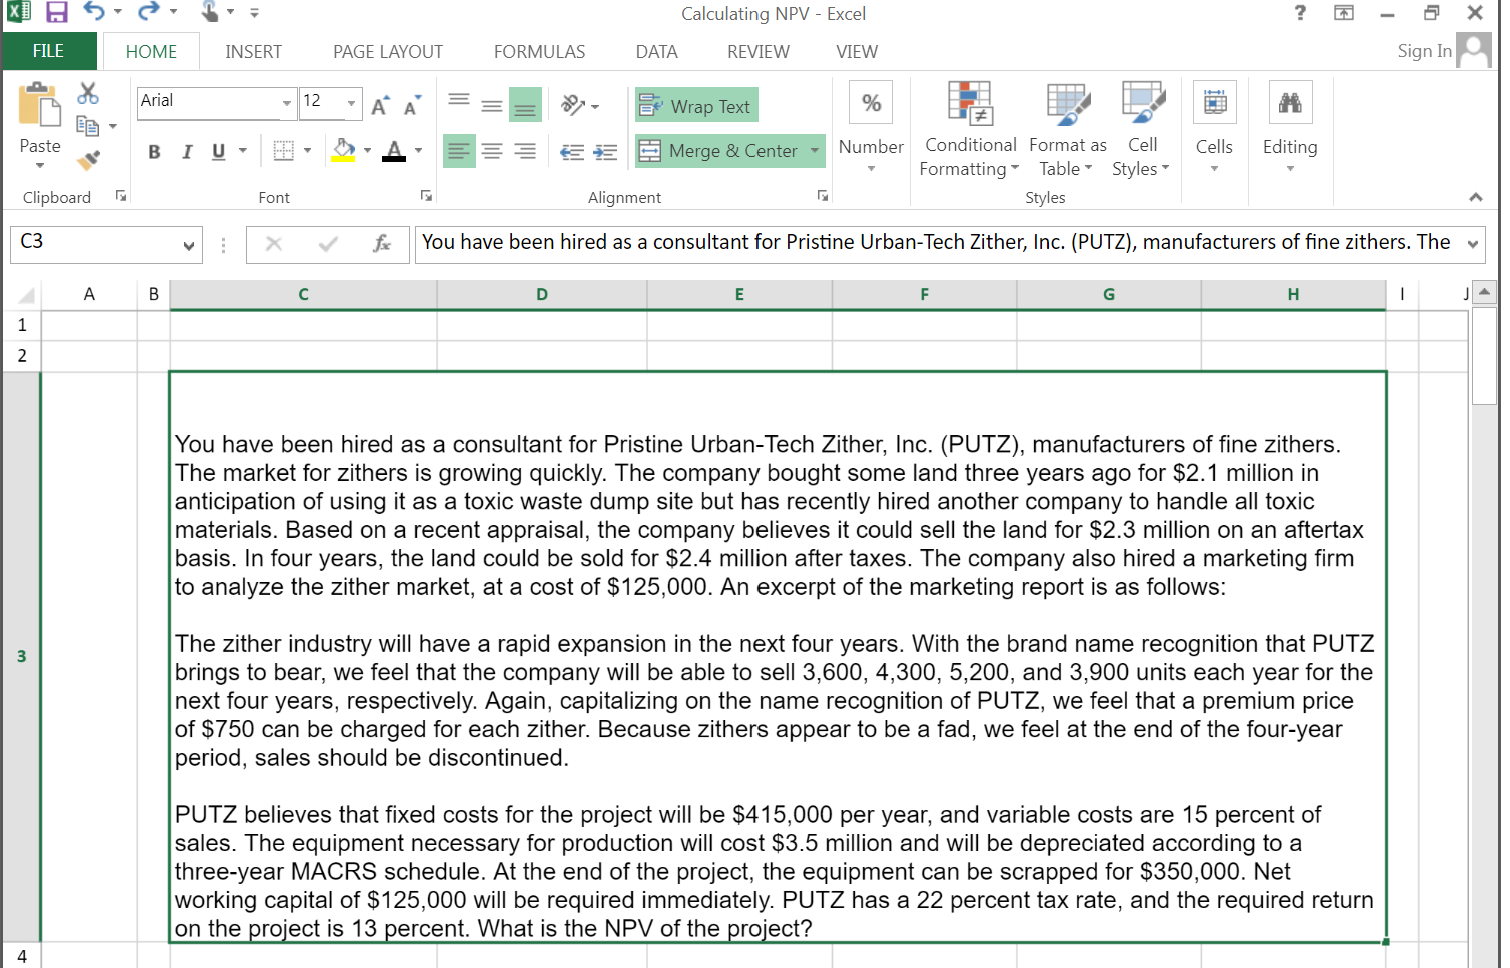Open the borders dropdown arrow
This screenshot has width=1510, height=968.
coord(307,152)
